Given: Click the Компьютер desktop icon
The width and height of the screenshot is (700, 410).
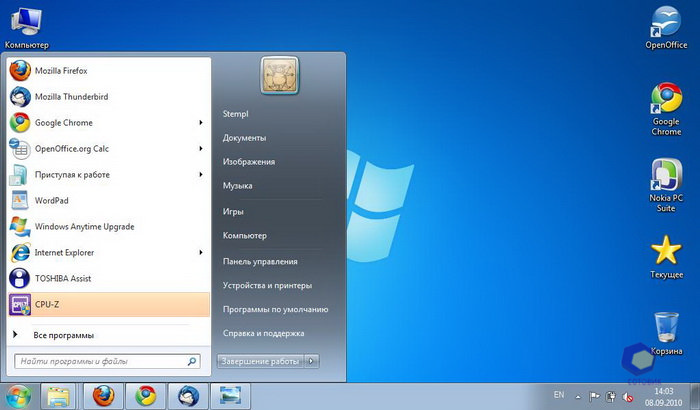Looking at the screenshot, I should [x=25, y=22].
